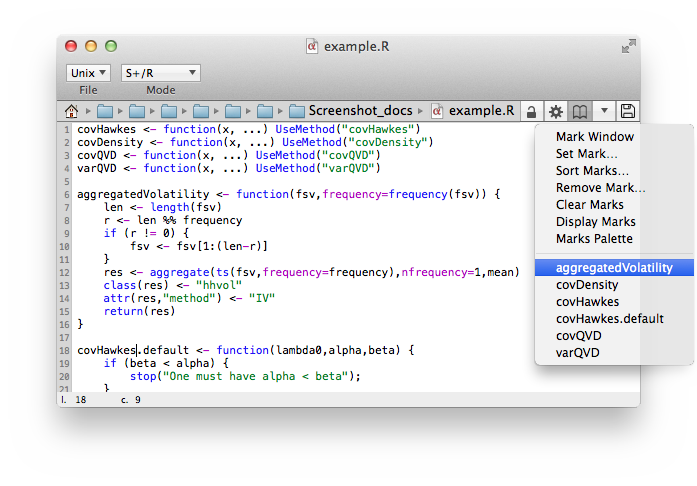Click the example.R document icon in title bar

312,46
